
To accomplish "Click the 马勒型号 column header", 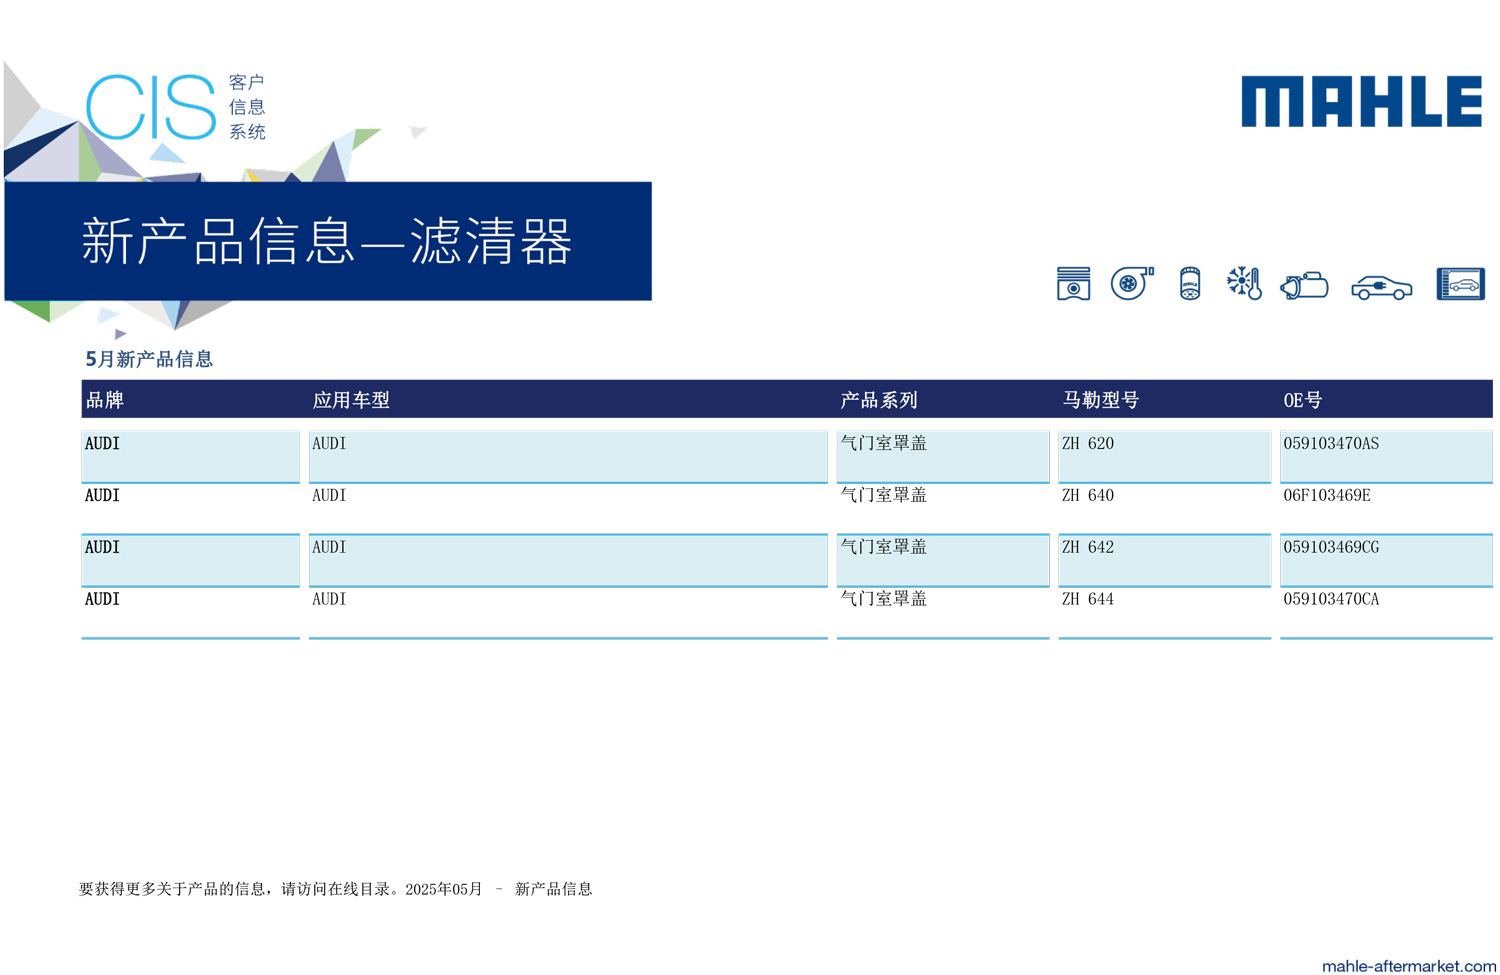I will point(1100,400).
